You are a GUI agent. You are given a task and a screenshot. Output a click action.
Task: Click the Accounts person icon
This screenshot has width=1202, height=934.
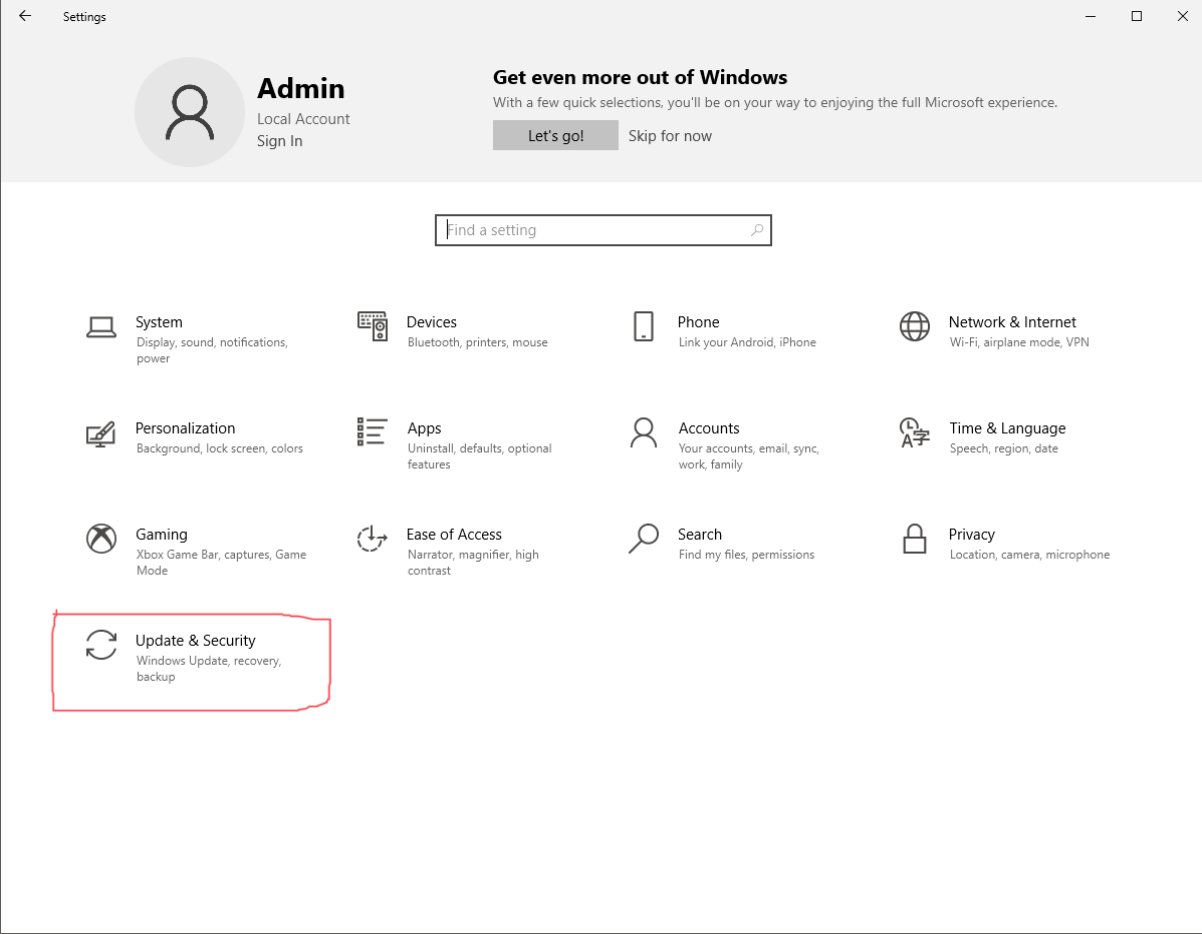click(x=643, y=433)
